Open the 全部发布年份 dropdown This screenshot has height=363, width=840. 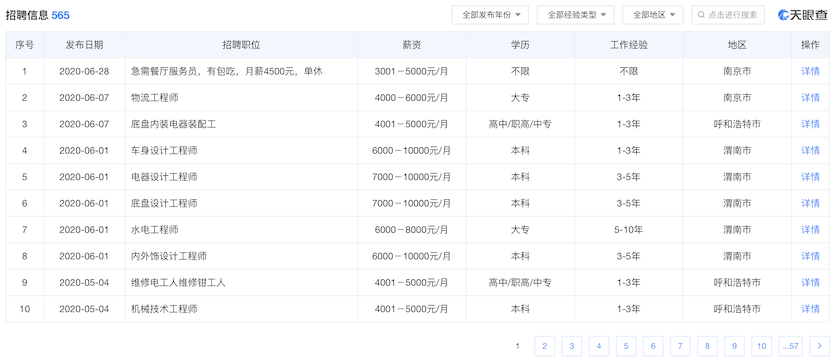coord(490,15)
